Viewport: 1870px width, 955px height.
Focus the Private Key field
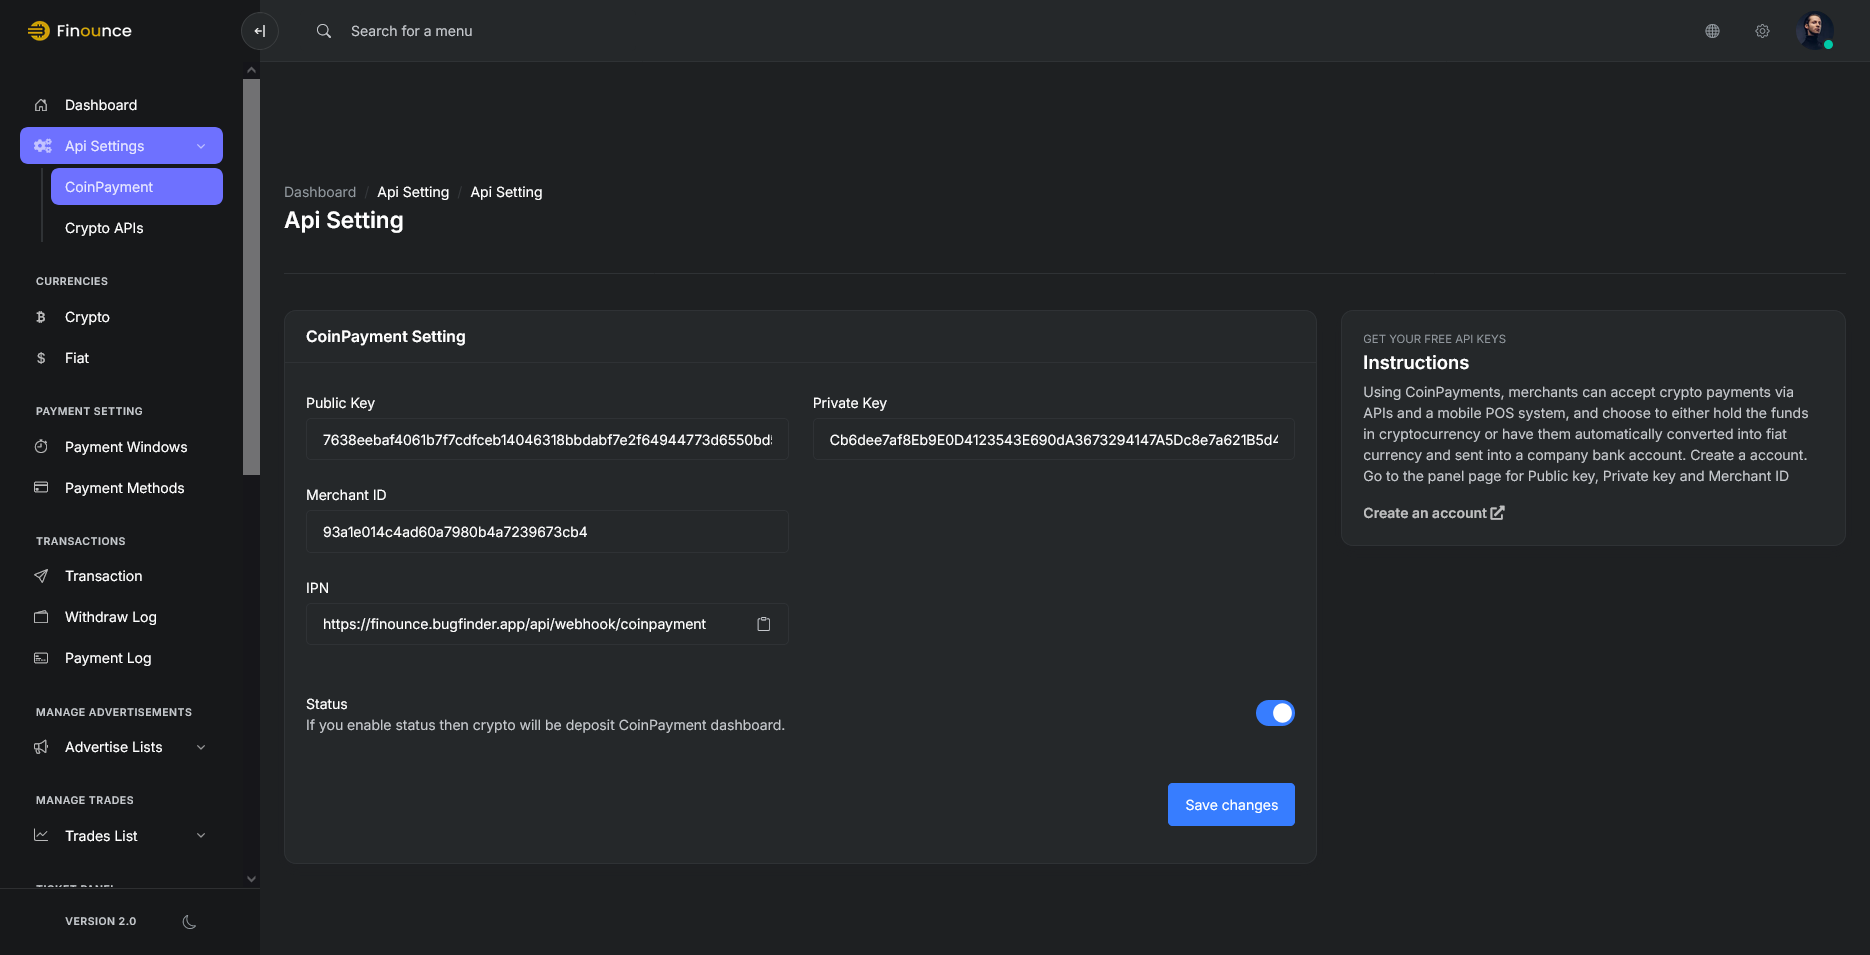(x=1054, y=440)
